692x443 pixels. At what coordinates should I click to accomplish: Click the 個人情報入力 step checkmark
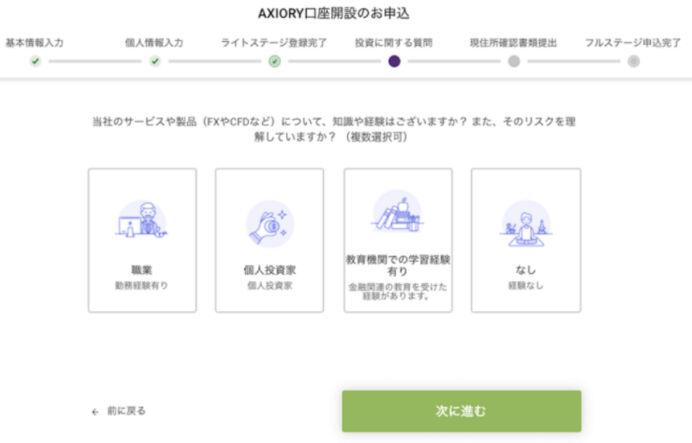pos(155,61)
